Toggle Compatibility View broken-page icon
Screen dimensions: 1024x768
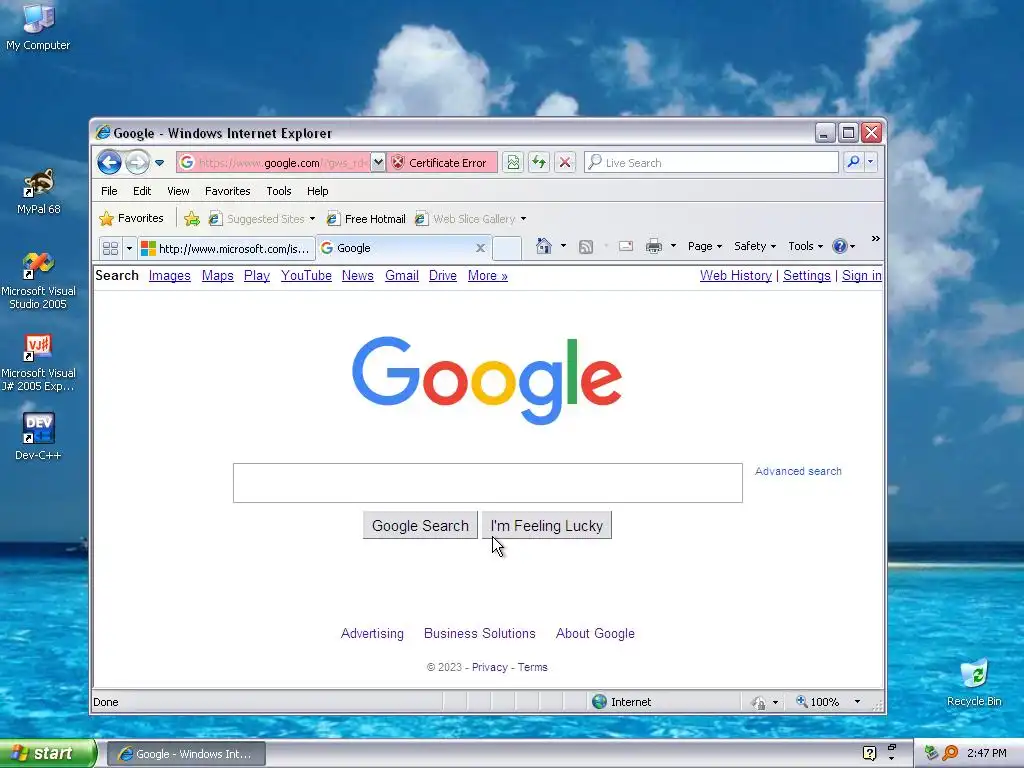click(x=513, y=162)
